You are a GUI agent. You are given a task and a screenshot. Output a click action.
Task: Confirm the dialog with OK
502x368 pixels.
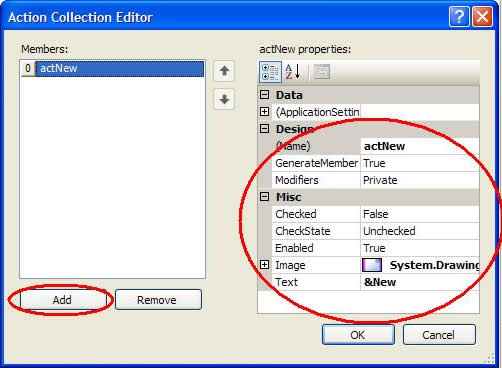pos(358,335)
